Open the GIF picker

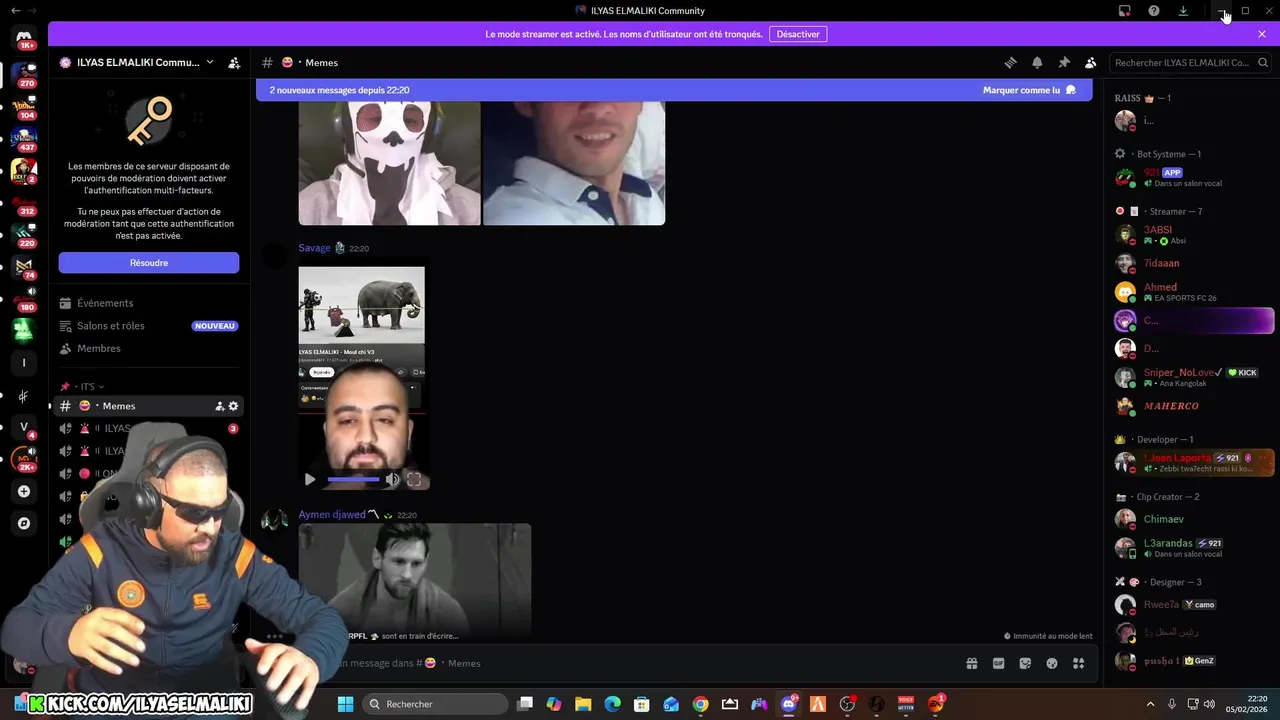point(998,663)
